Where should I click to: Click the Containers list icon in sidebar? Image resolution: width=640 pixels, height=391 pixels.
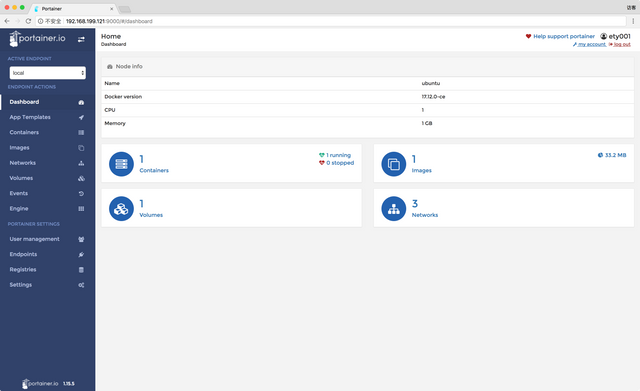click(x=81, y=133)
